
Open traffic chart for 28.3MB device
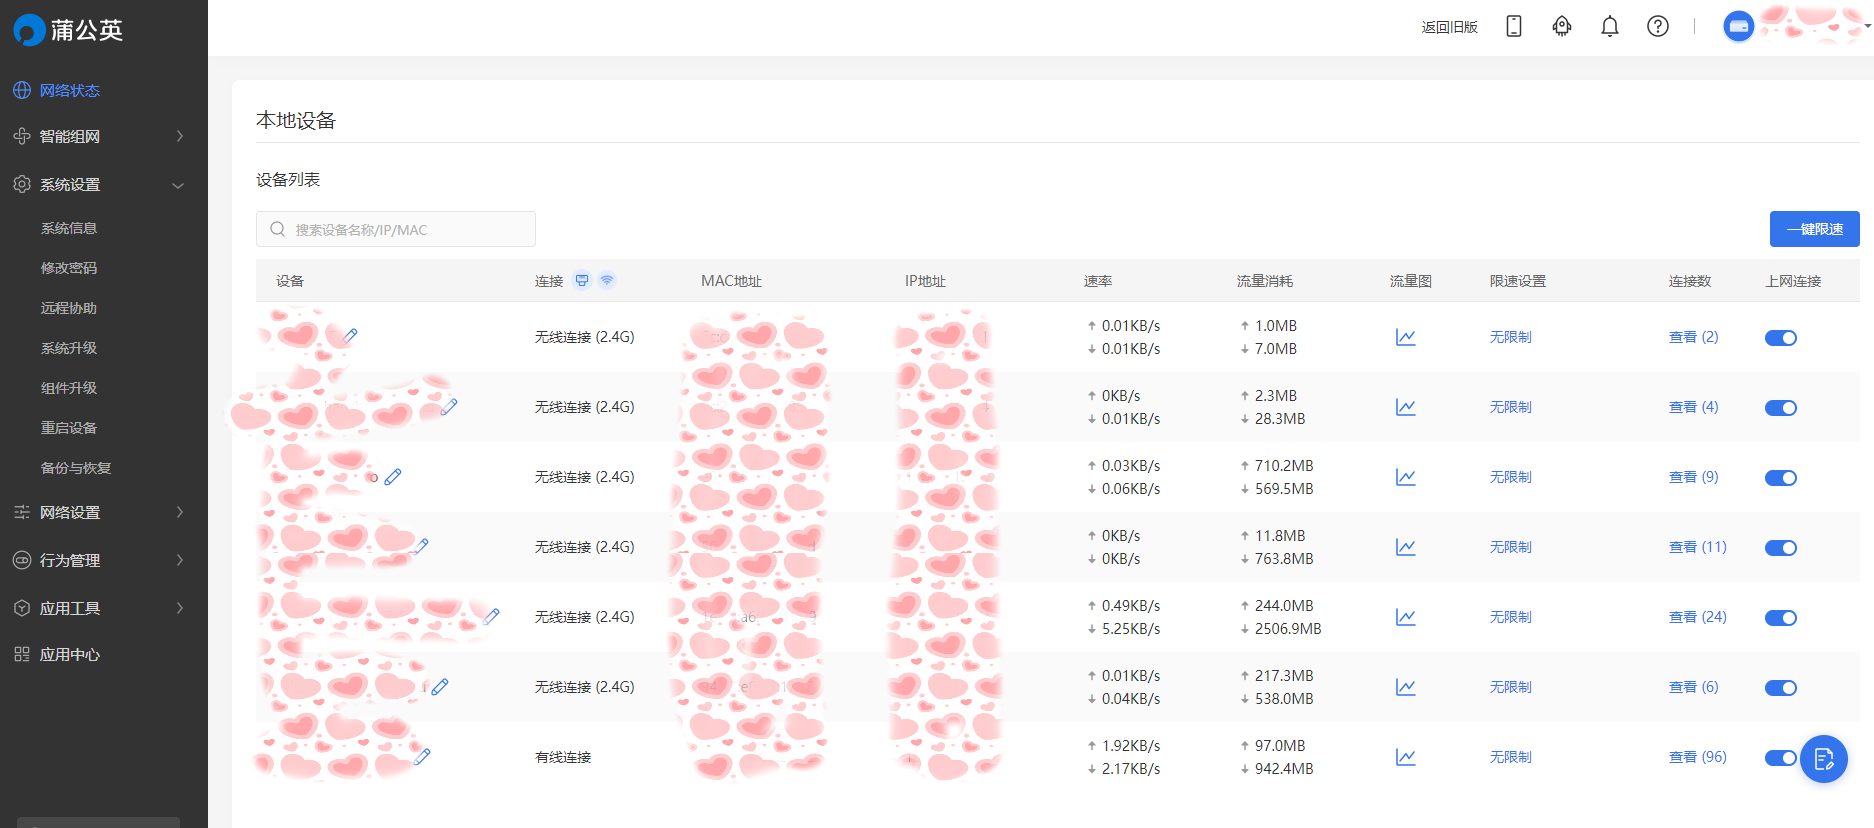pos(1406,407)
